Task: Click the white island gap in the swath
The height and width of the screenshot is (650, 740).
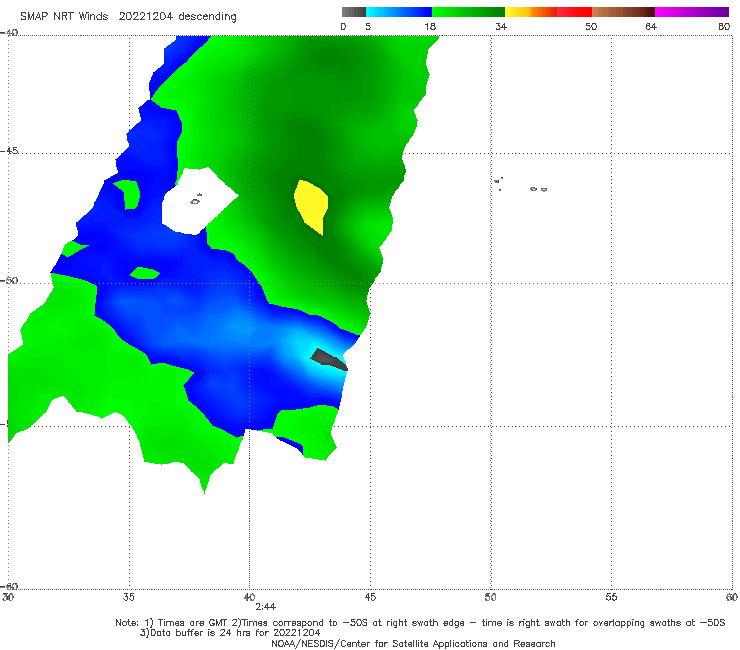Action: click(x=198, y=201)
